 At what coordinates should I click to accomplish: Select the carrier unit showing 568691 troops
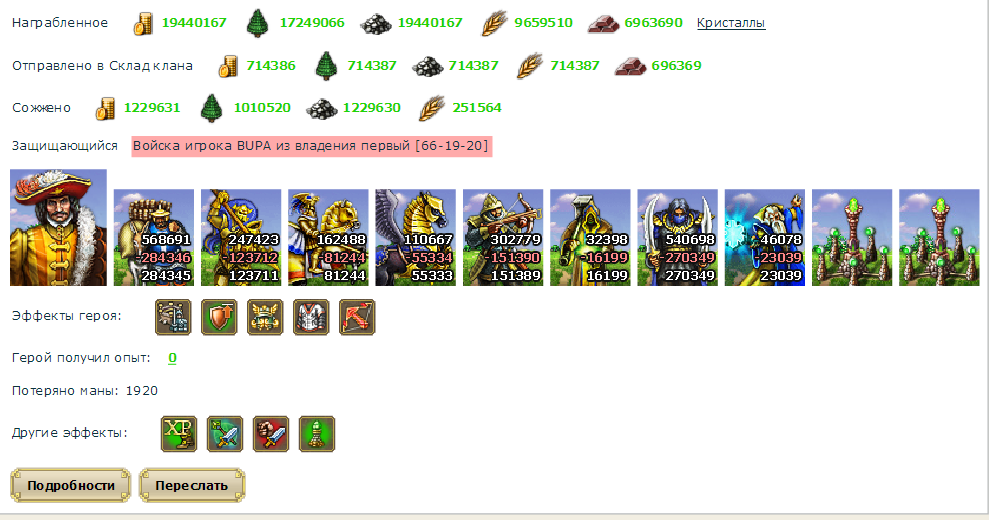click(154, 237)
